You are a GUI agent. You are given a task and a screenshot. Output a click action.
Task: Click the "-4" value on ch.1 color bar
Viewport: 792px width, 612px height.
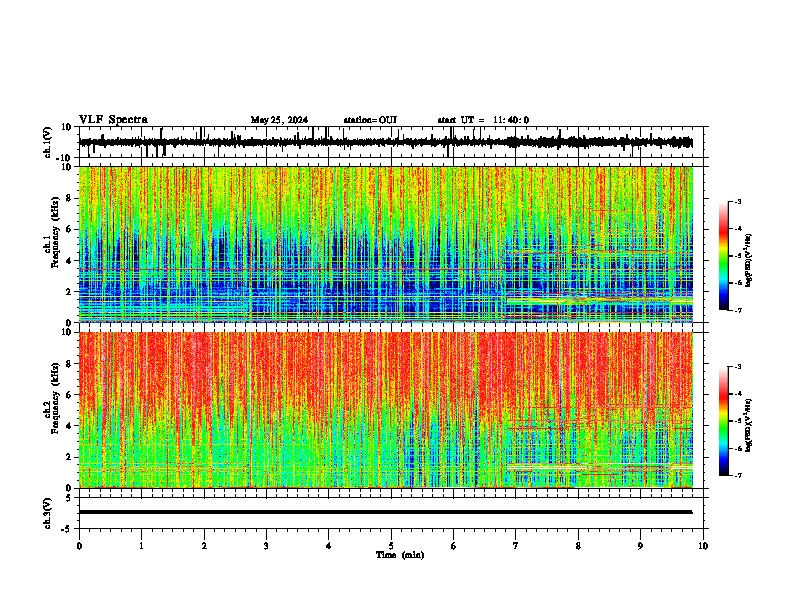point(738,229)
